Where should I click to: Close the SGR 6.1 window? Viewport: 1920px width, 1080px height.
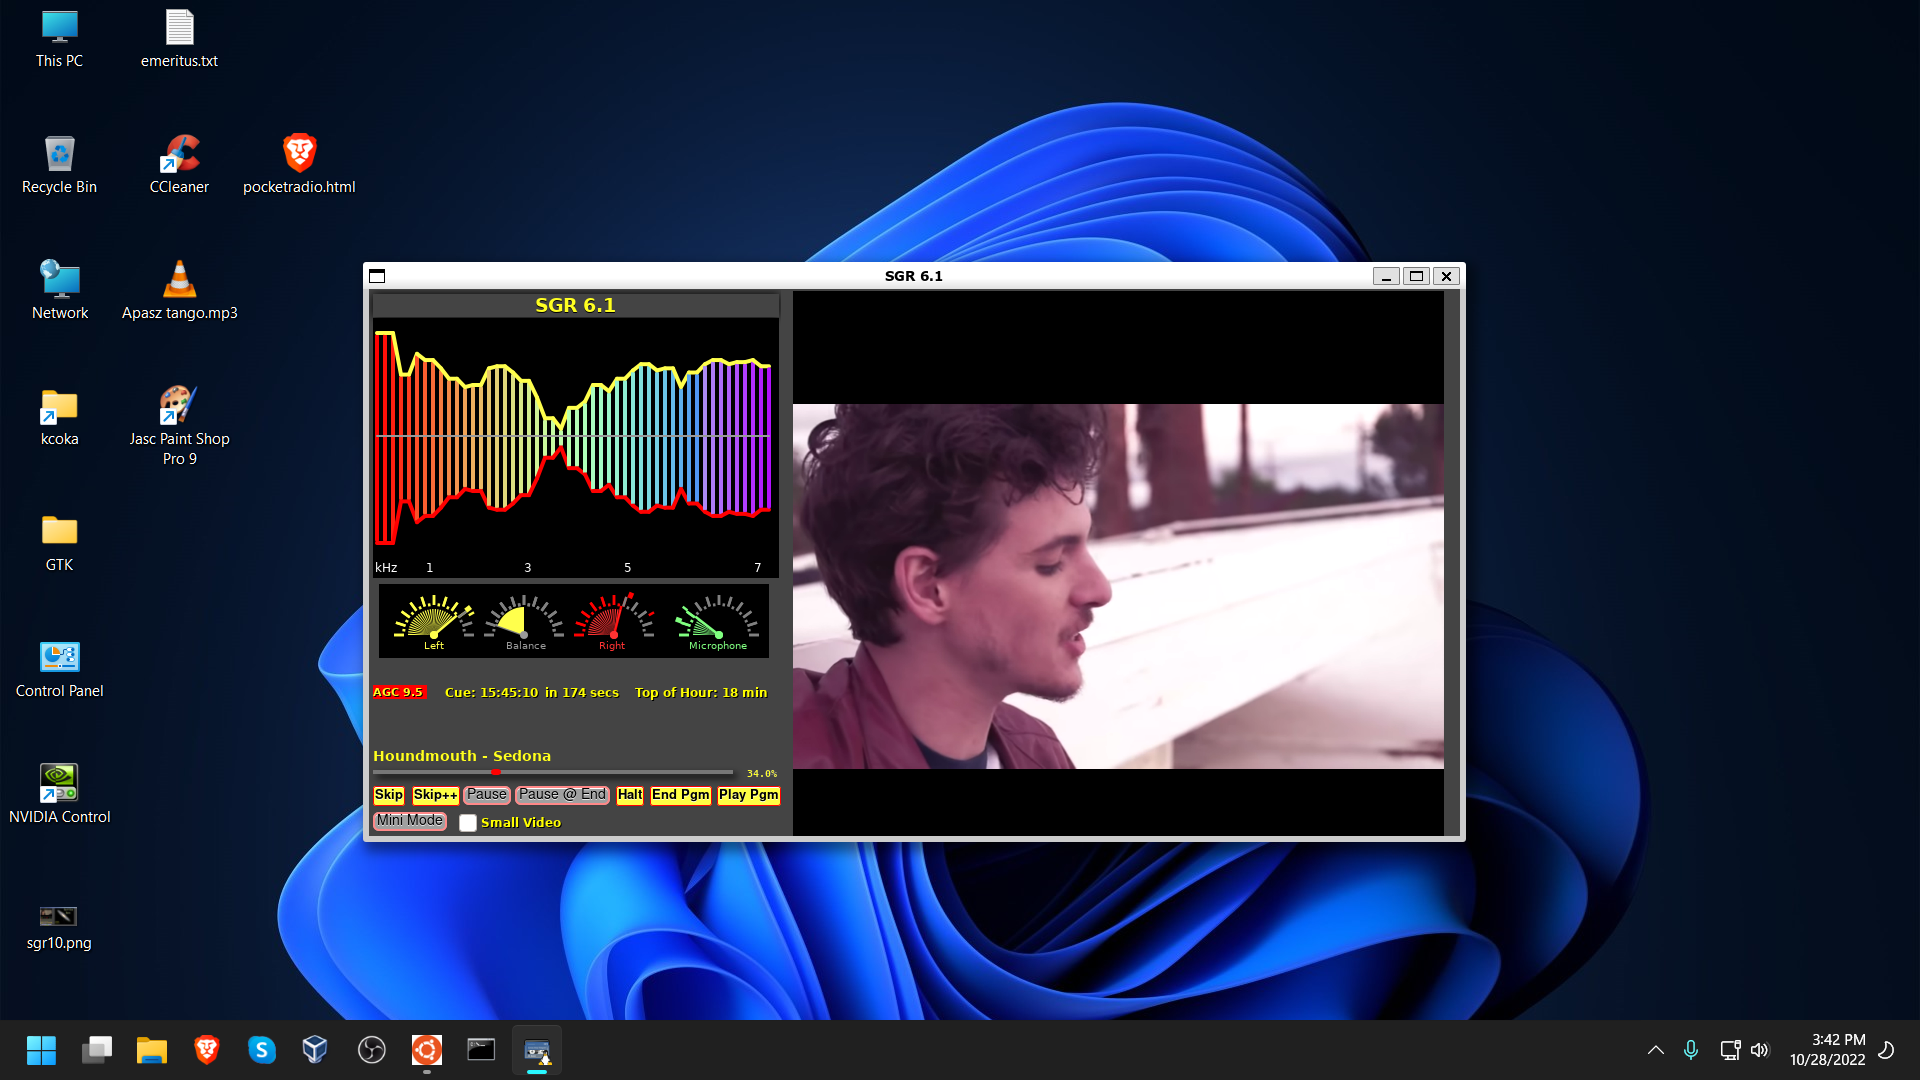(x=1446, y=276)
